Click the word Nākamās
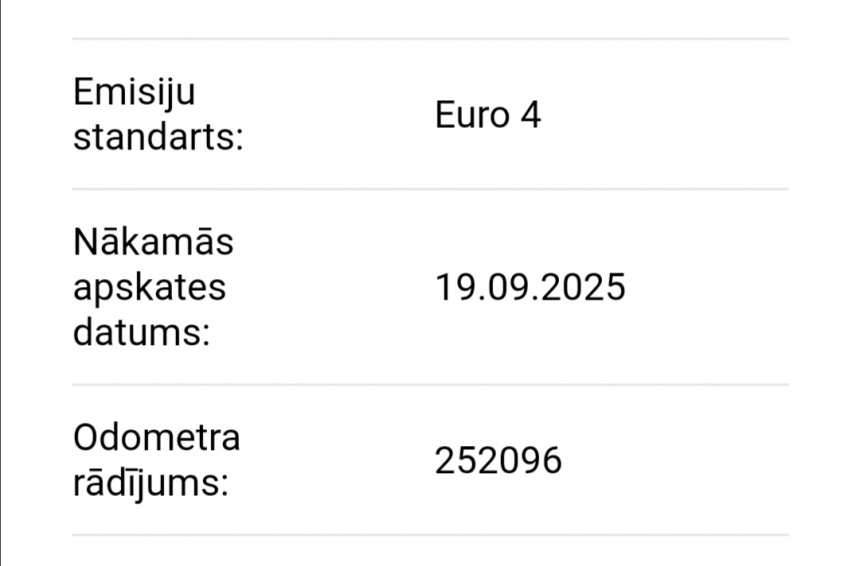This screenshot has width=860, height=566. 153,241
